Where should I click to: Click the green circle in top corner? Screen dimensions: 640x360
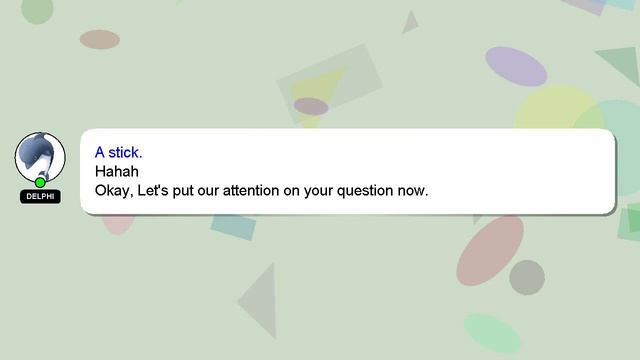tap(37, 10)
